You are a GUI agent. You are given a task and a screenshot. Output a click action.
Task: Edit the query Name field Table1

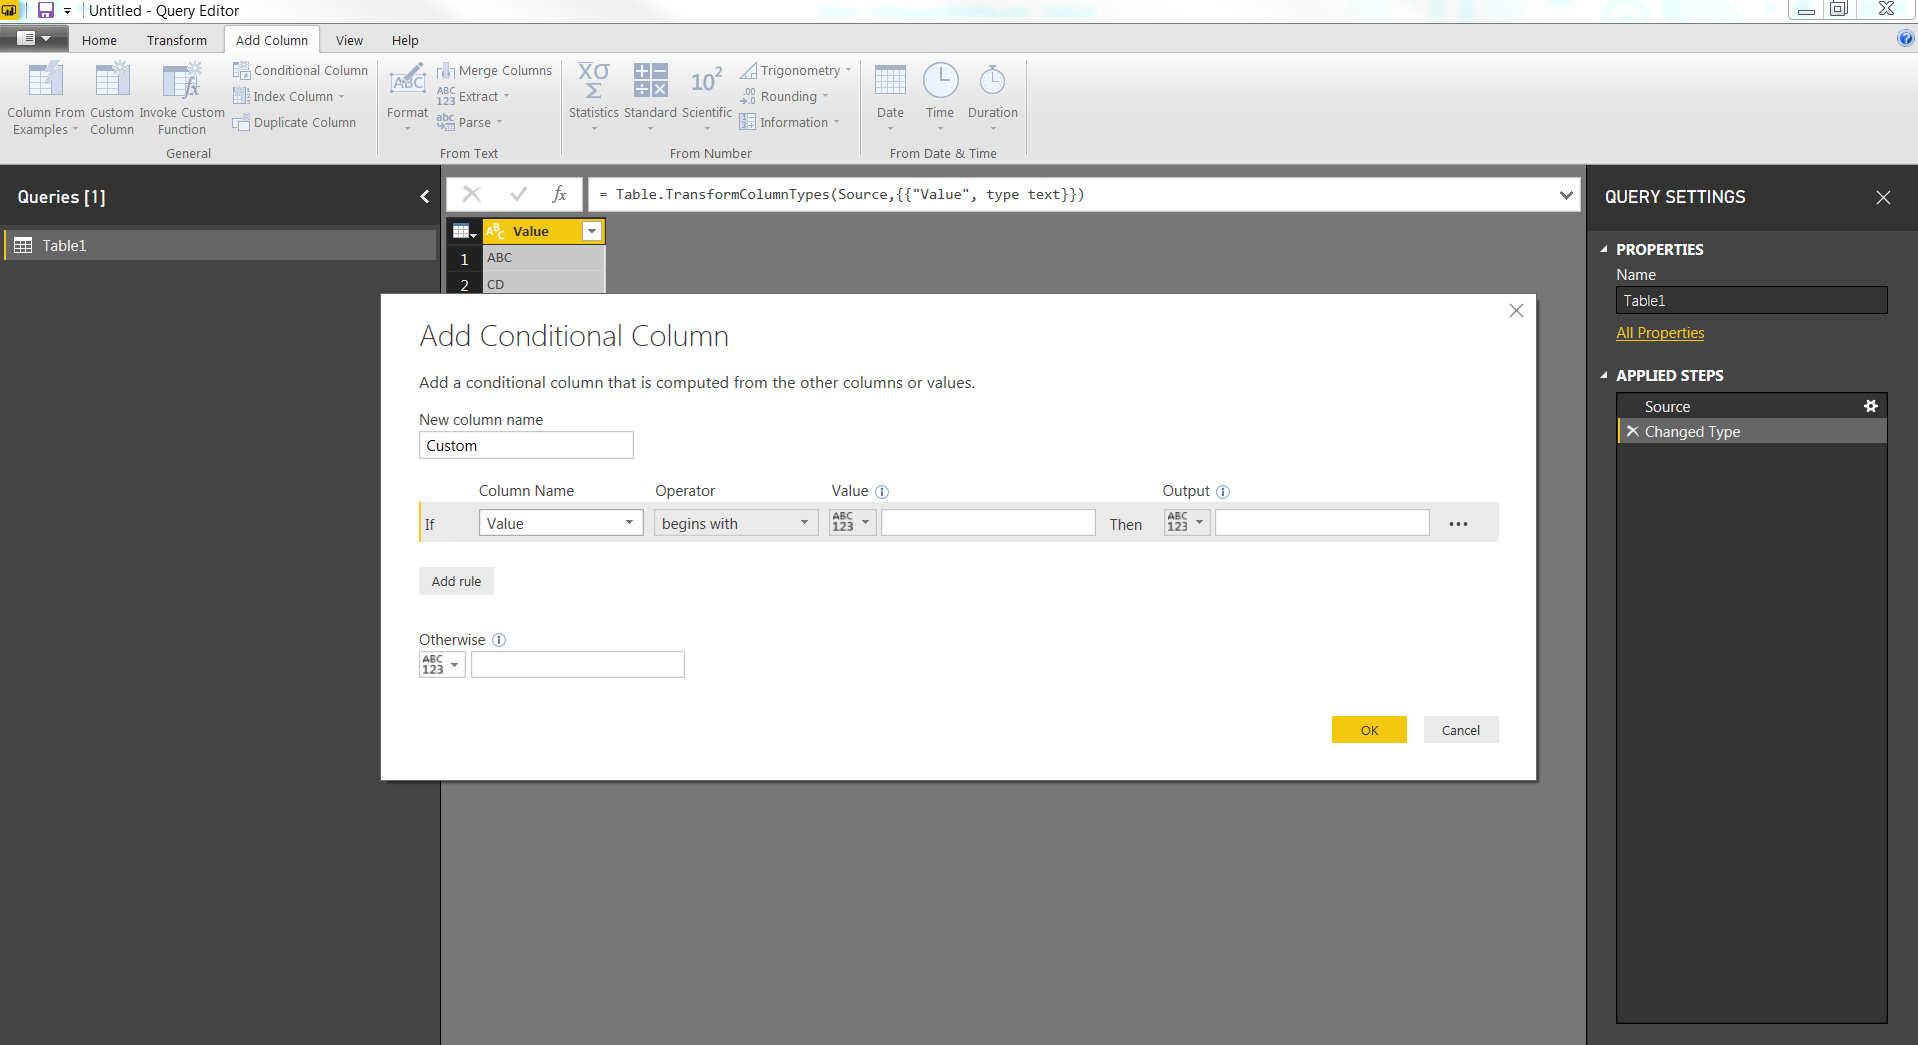(1752, 300)
